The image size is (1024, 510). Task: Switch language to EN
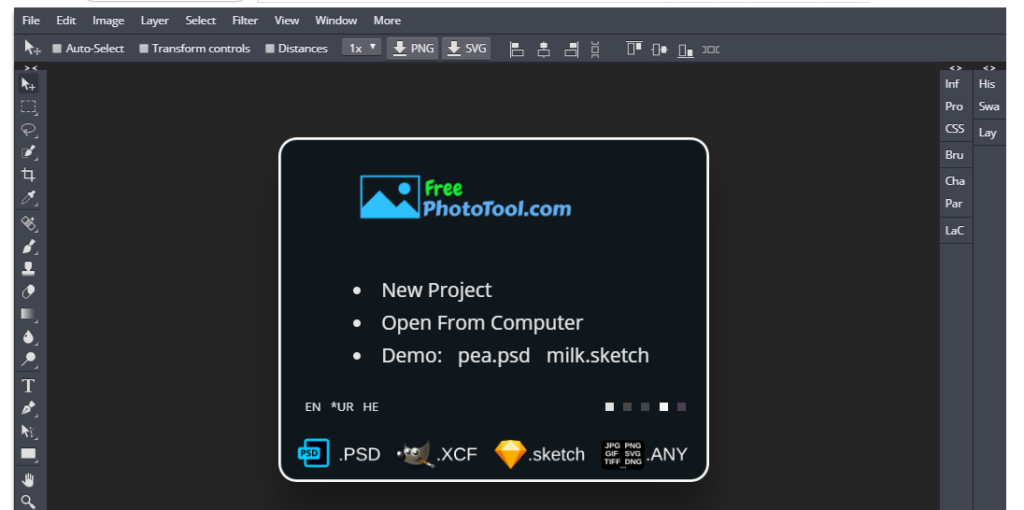(313, 407)
